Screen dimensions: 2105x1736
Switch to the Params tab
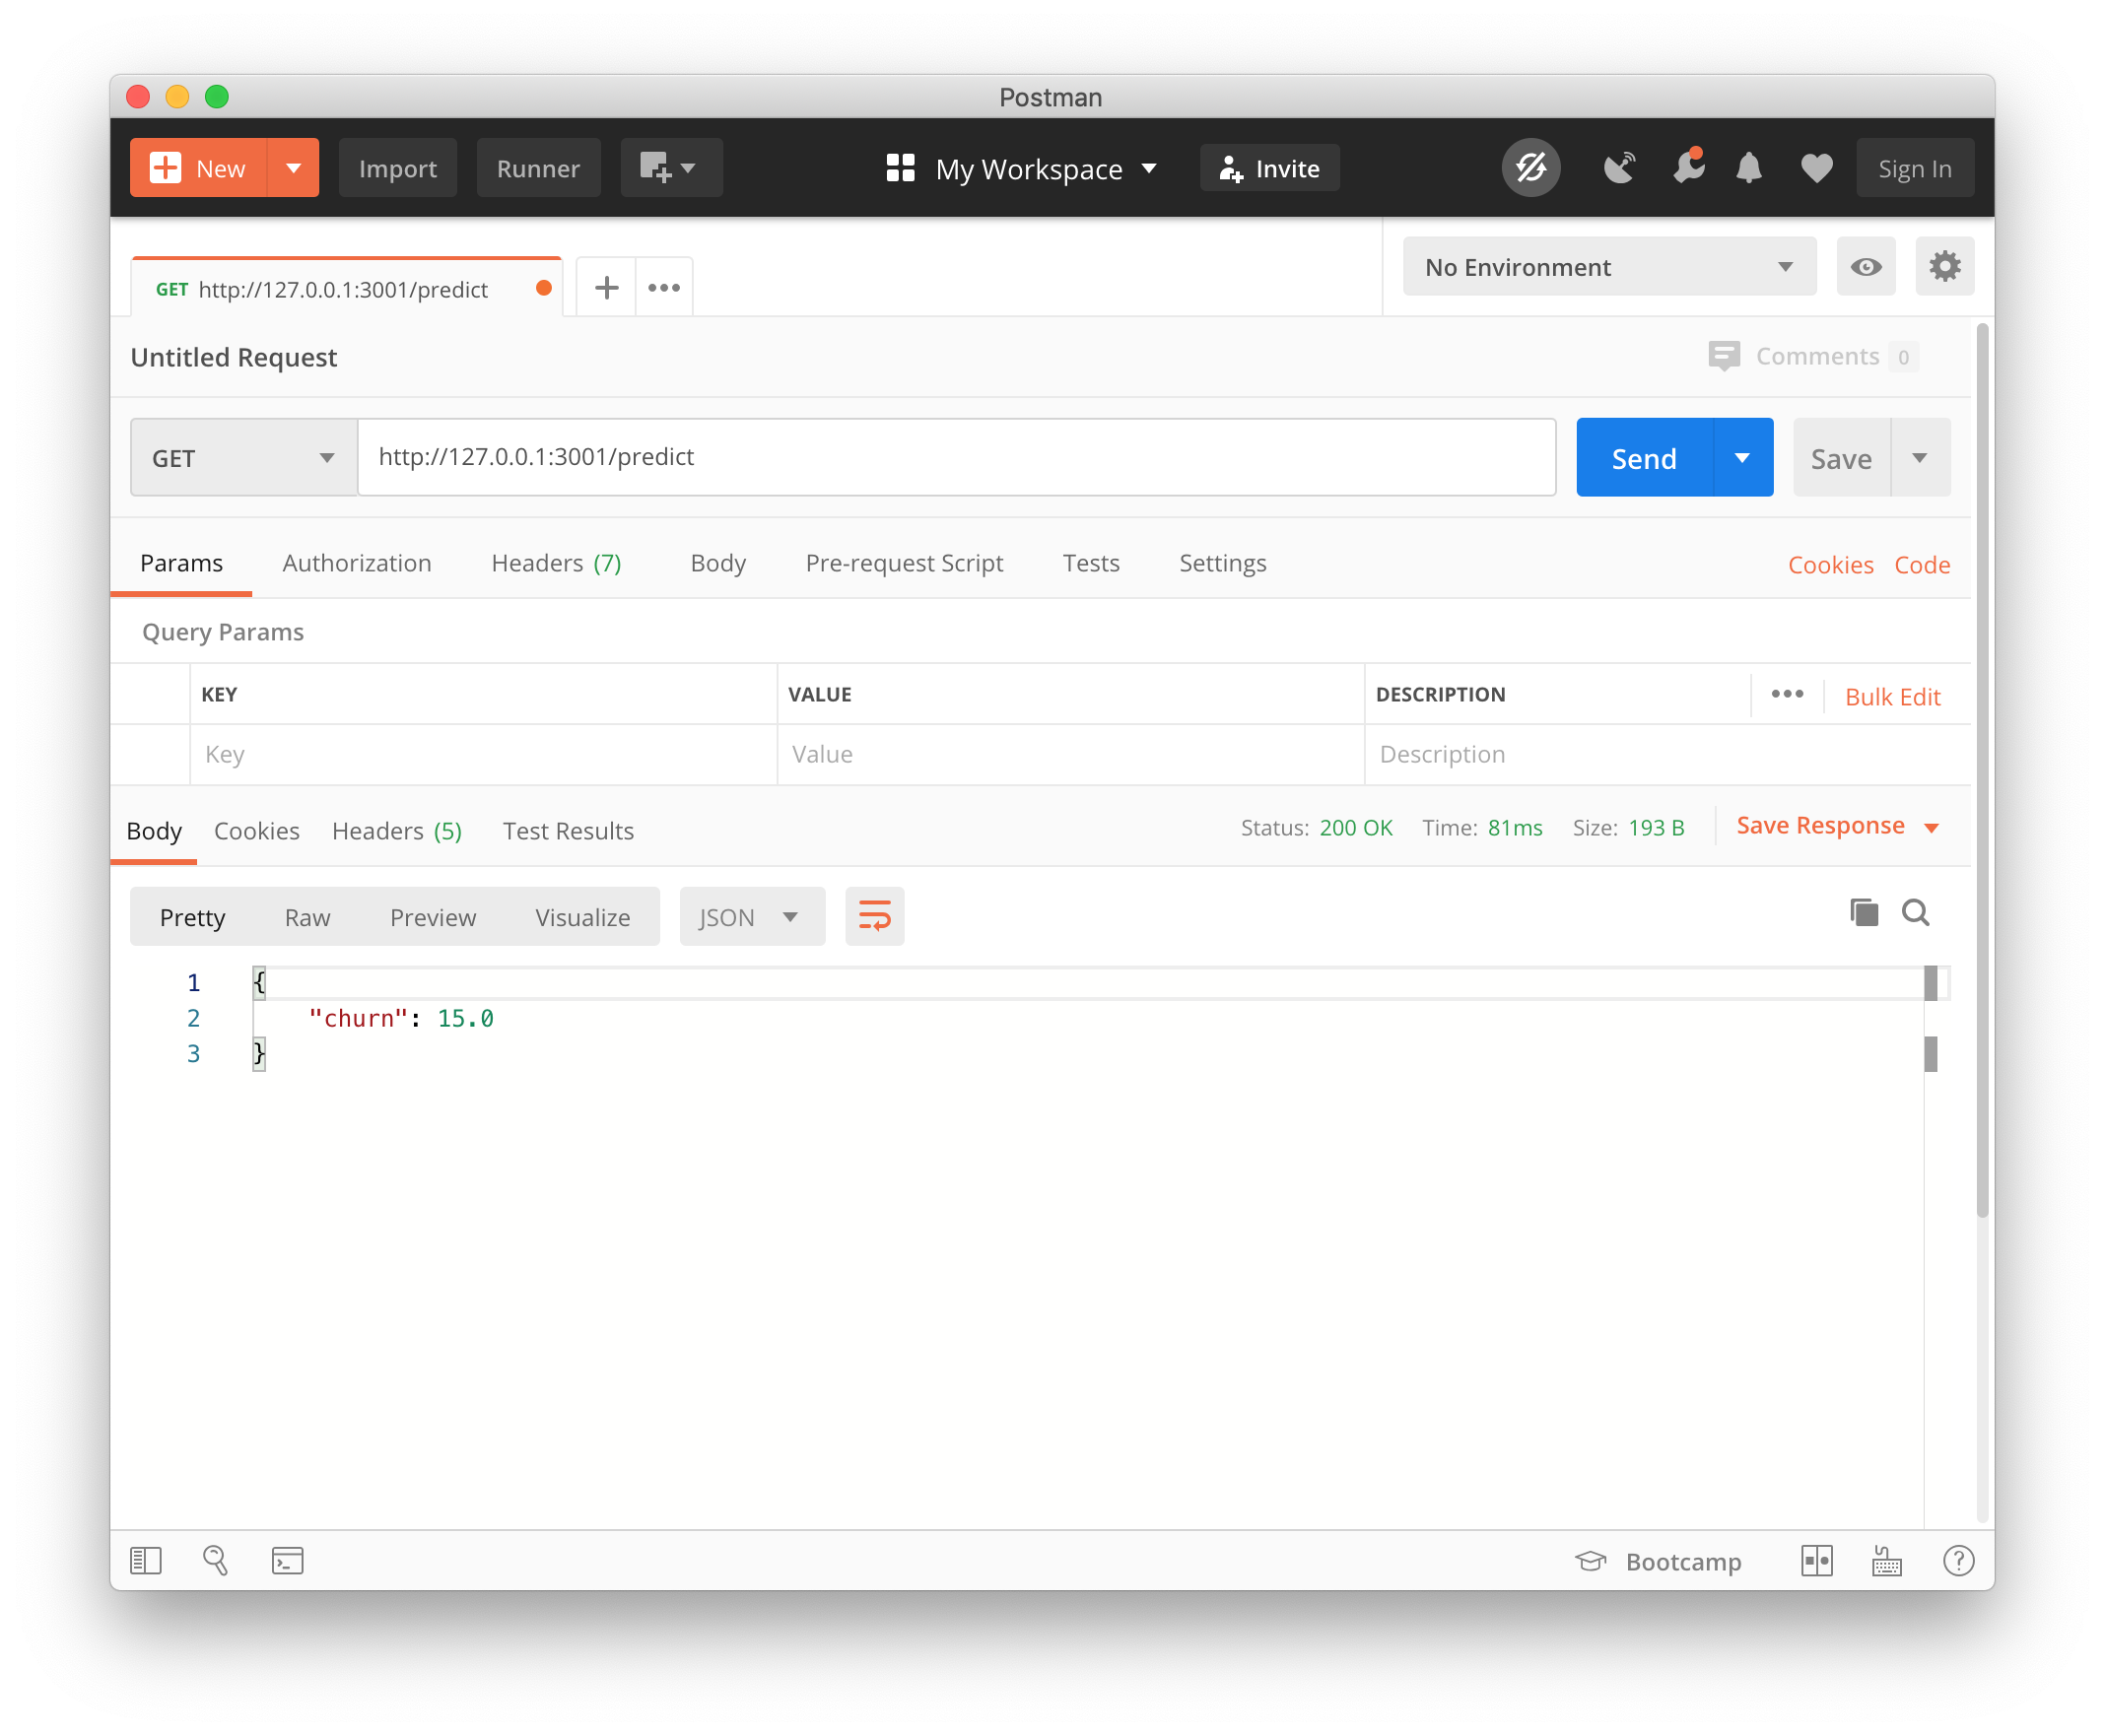click(181, 563)
